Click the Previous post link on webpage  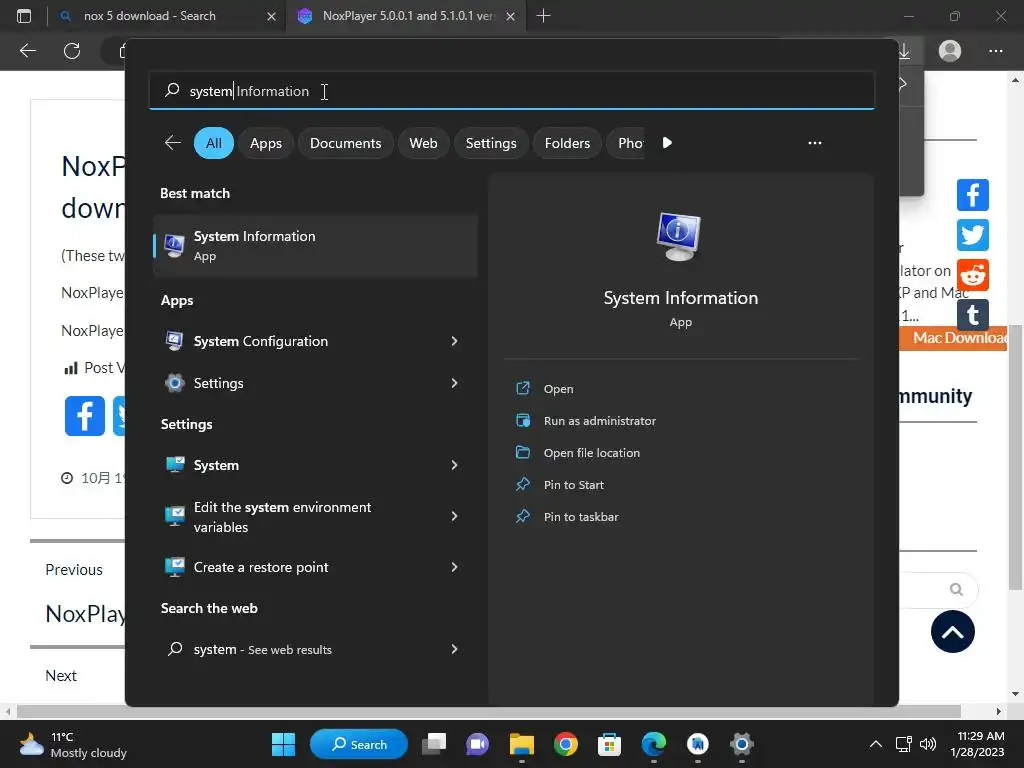pyautogui.click(x=74, y=569)
